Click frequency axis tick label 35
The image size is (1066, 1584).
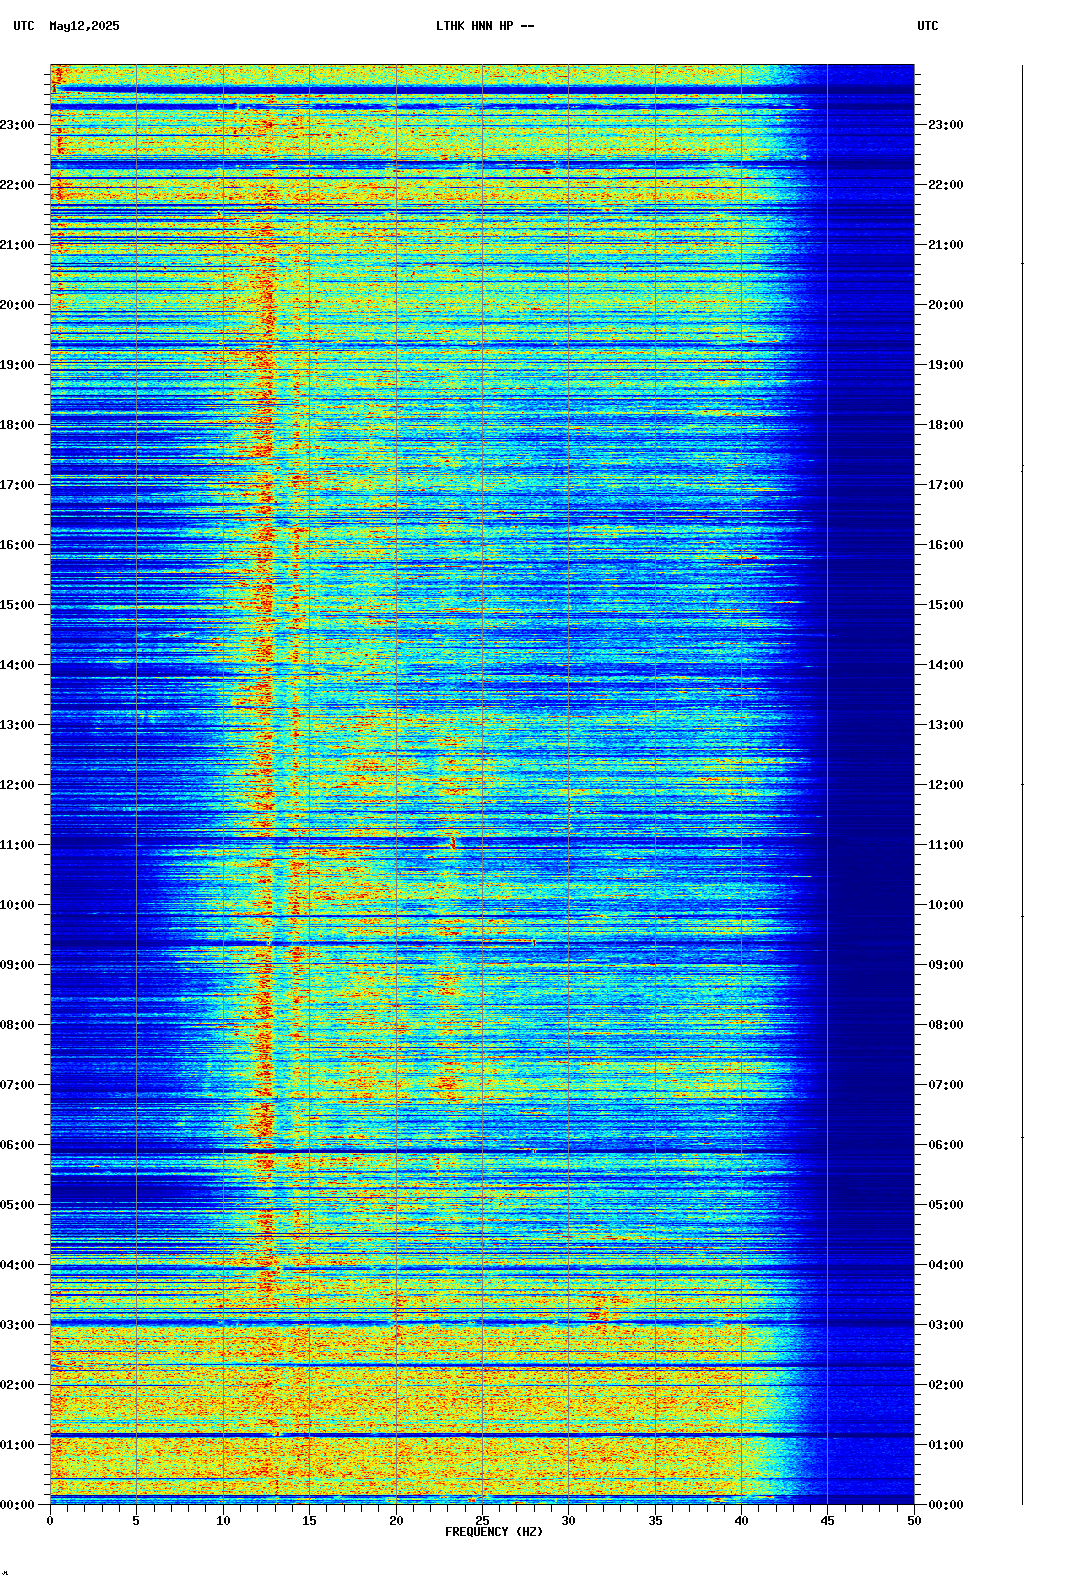click(x=655, y=1521)
